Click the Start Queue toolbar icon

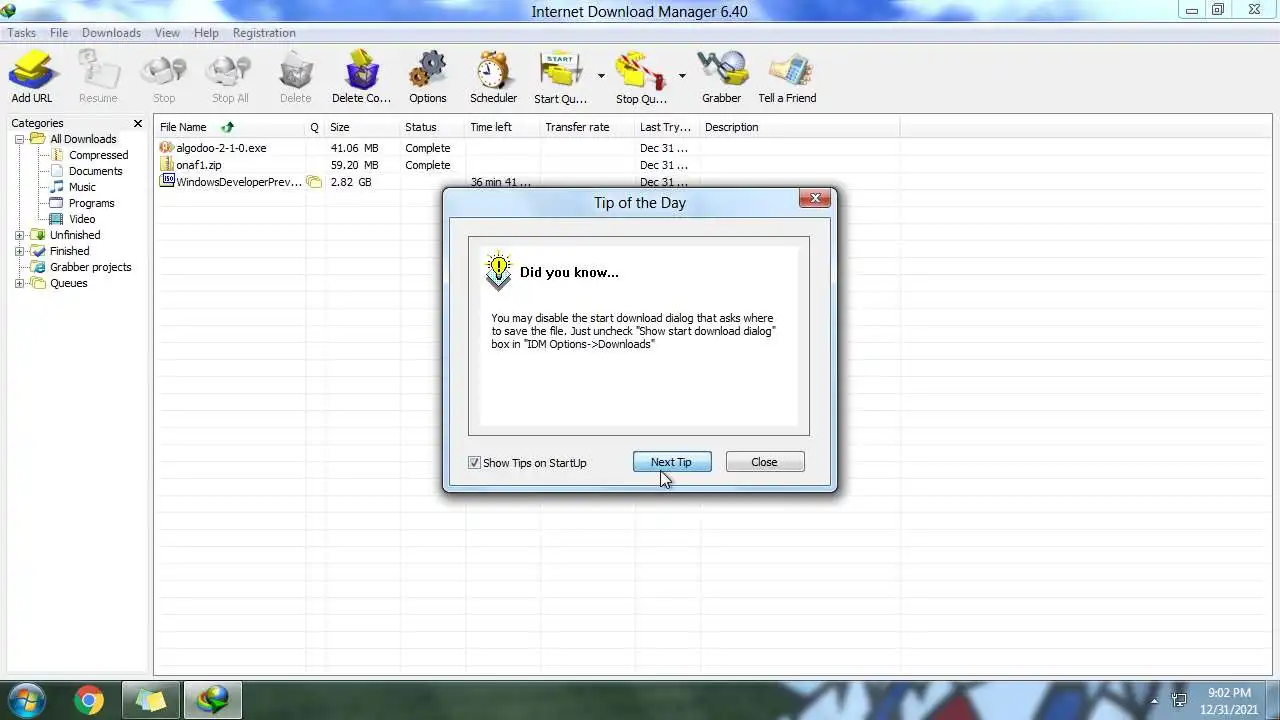point(560,77)
